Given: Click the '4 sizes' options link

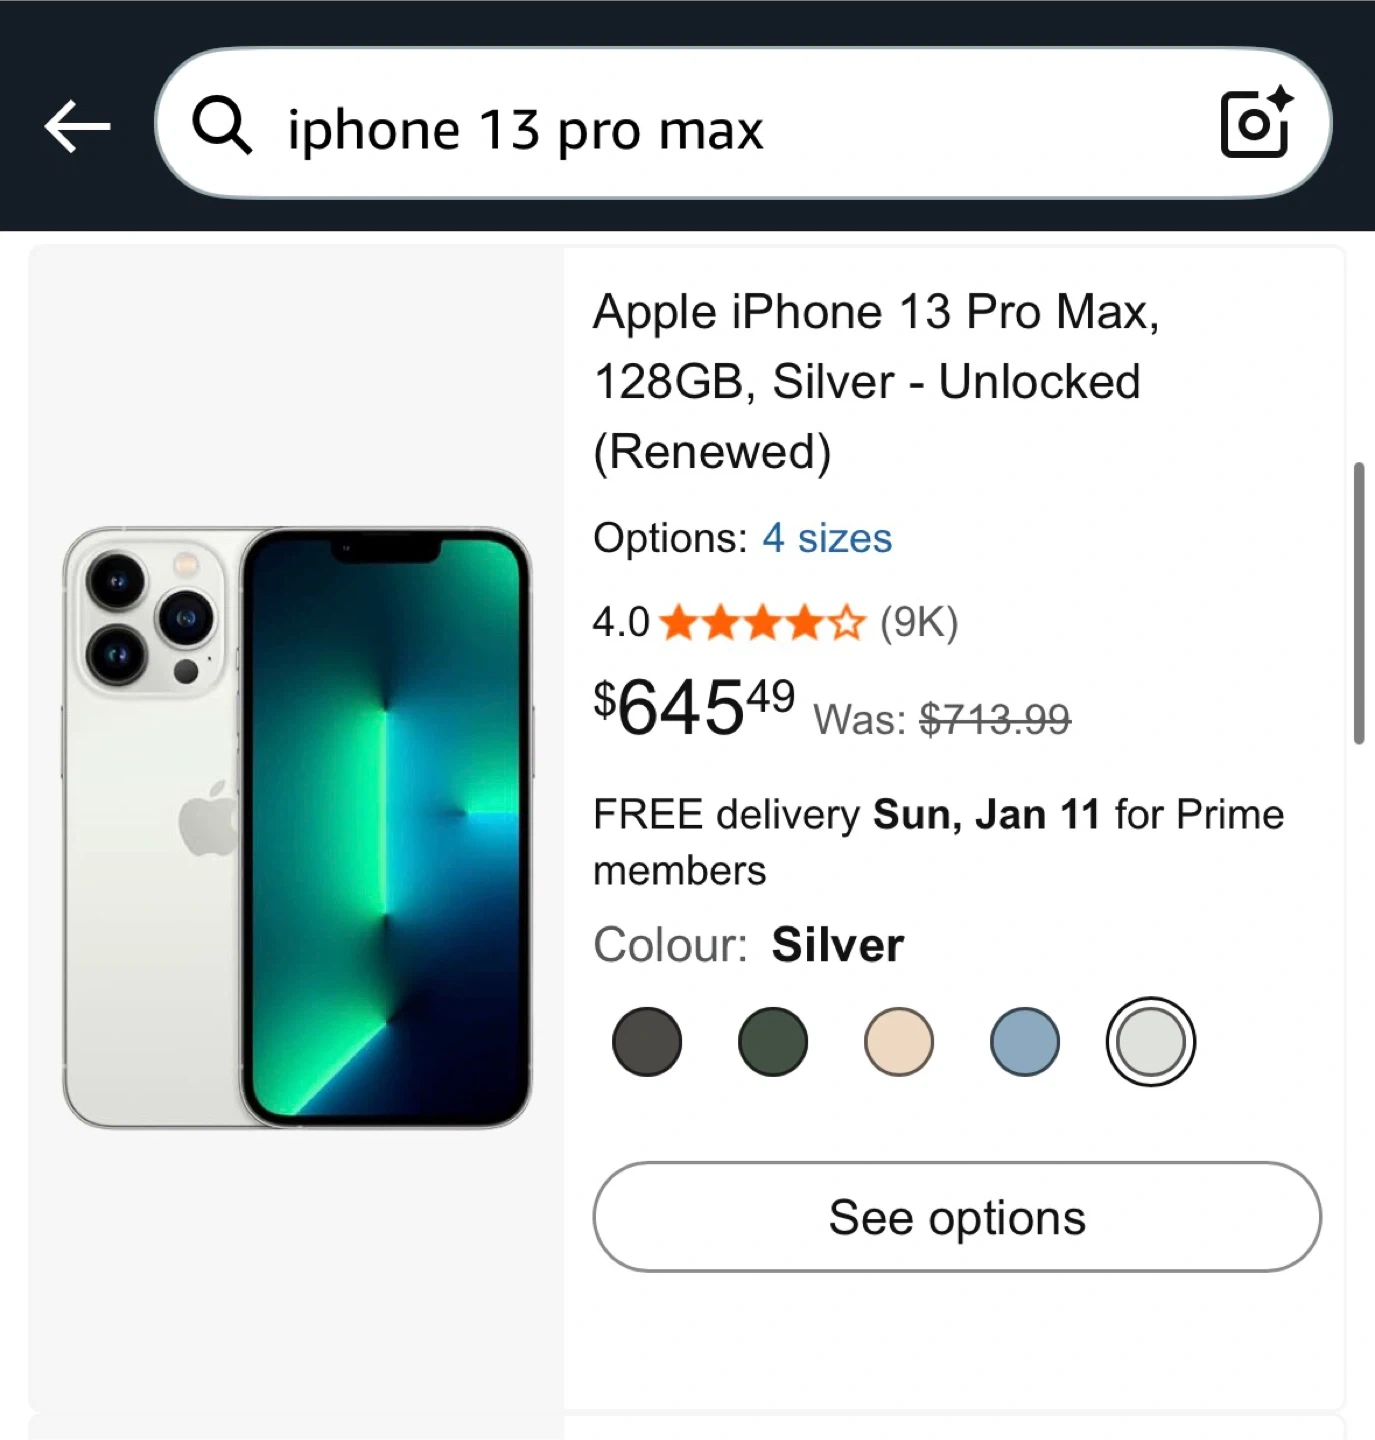Looking at the screenshot, I should pyautogui.click(x=826, y=539).
